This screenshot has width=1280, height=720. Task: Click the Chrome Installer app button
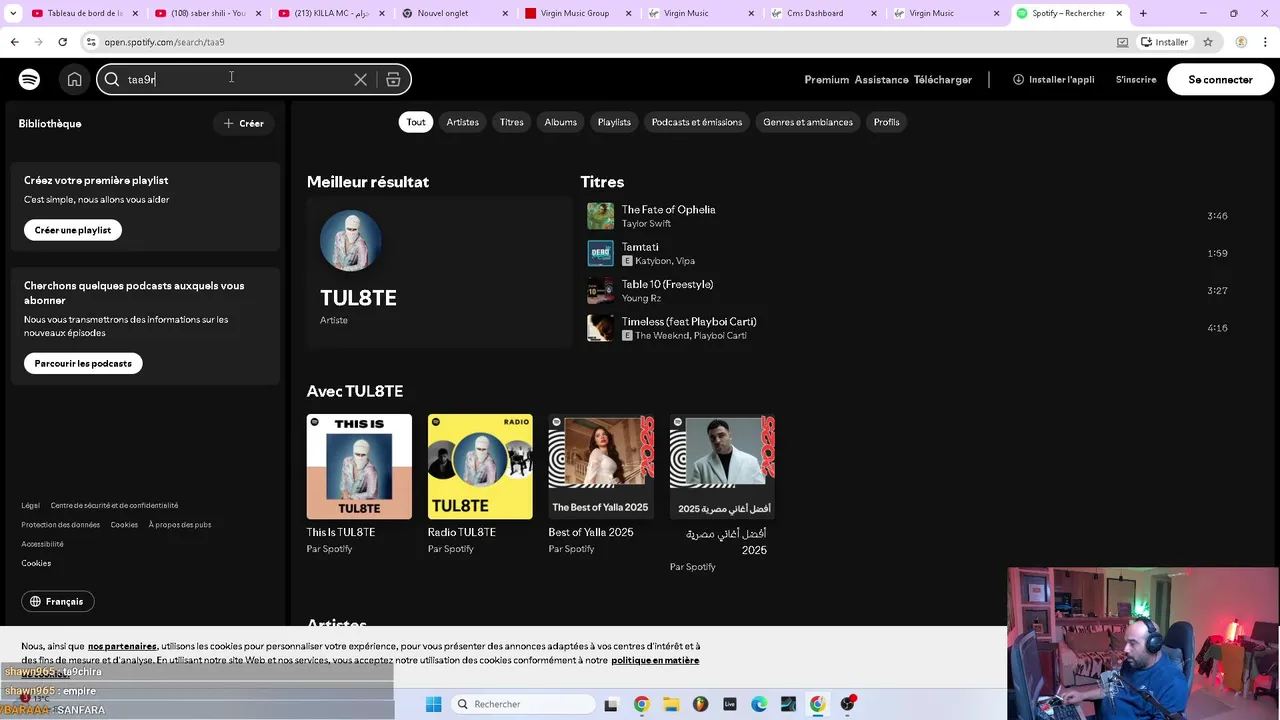click(1165, 42)
